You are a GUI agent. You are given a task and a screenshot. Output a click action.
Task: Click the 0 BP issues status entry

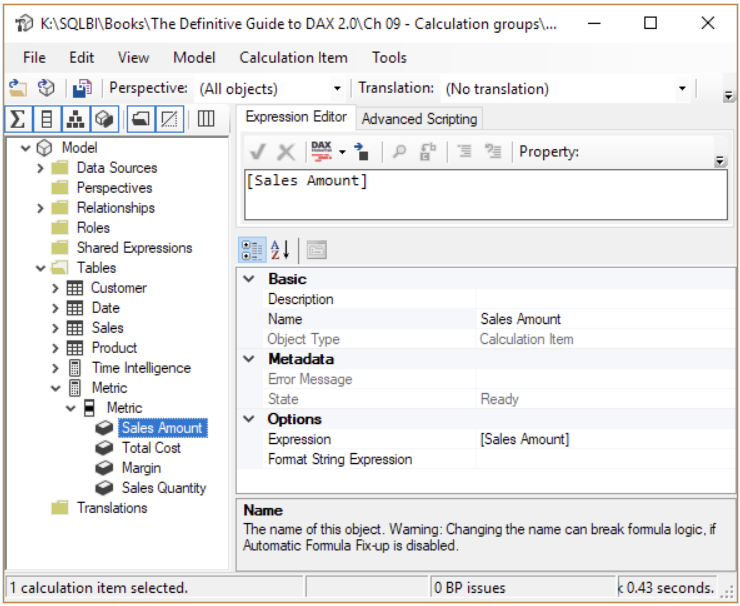(523, 588)
